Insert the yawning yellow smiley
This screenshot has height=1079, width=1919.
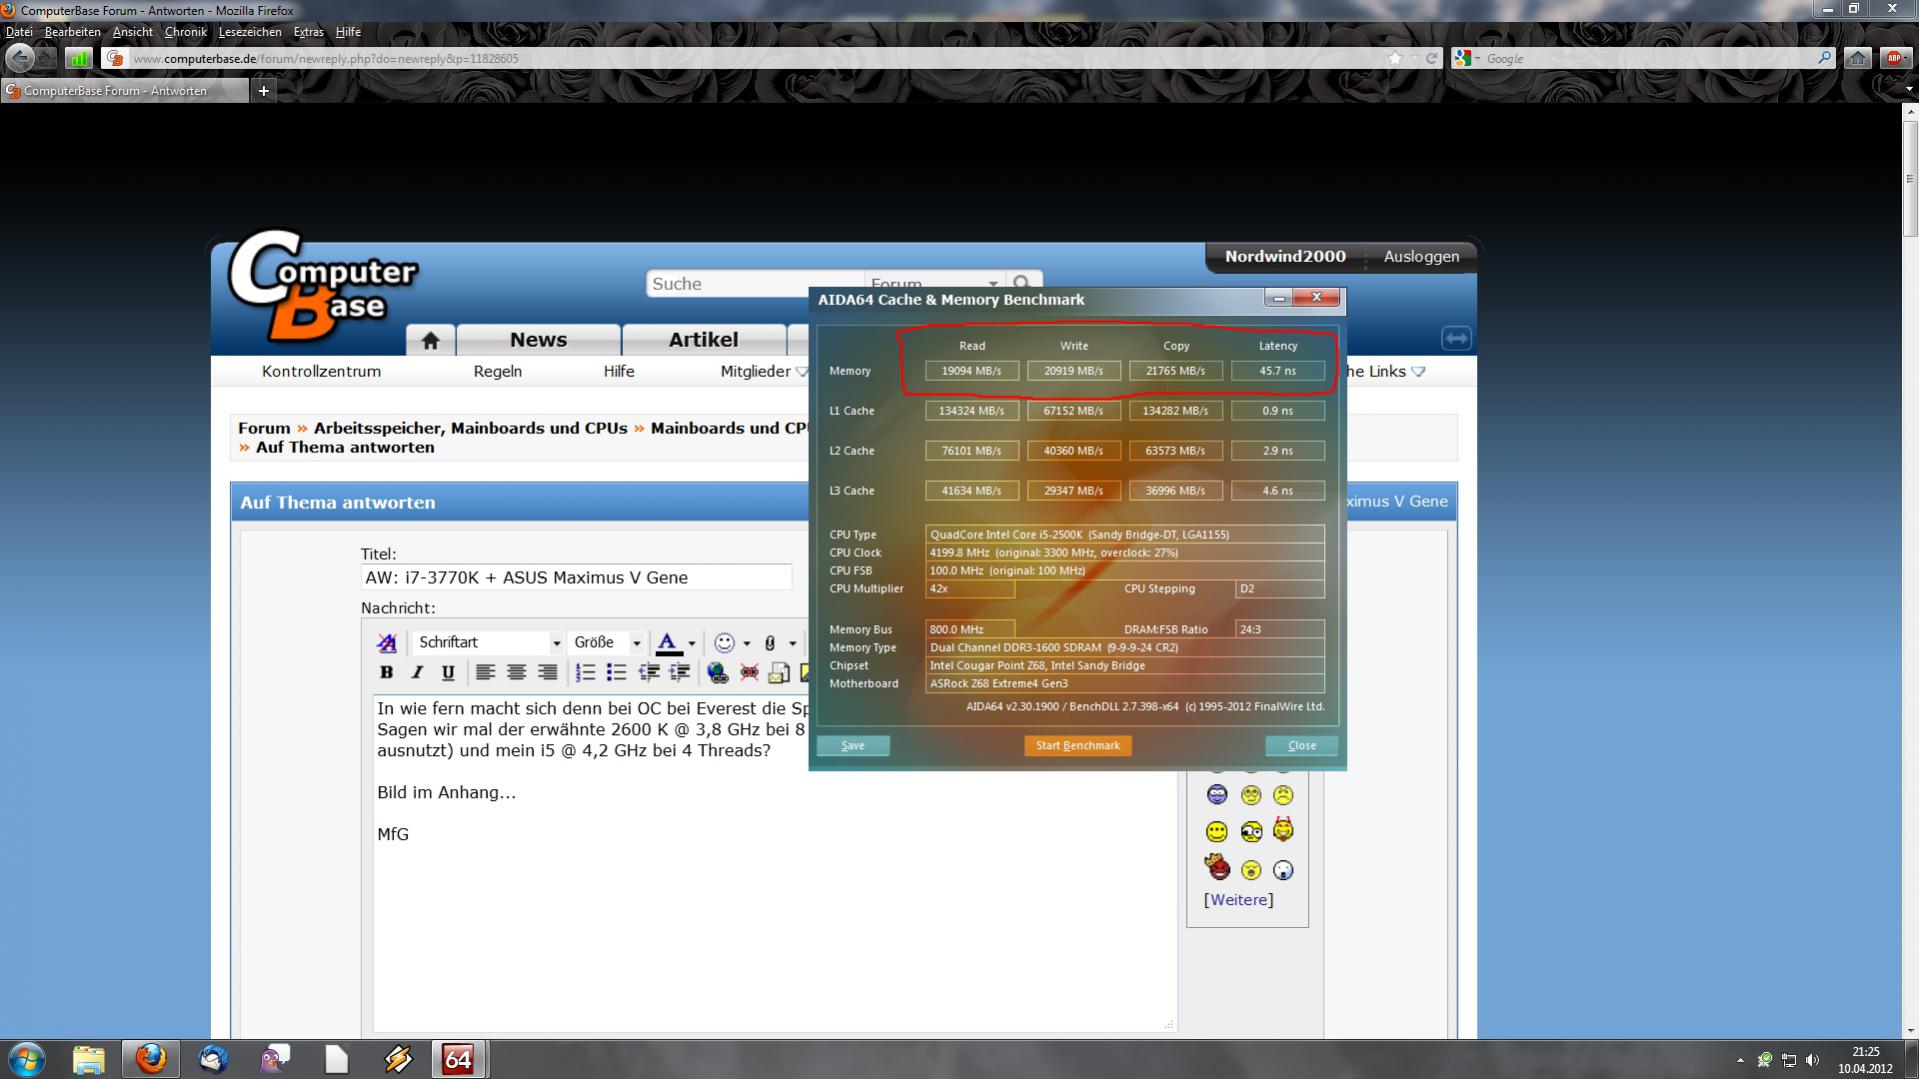[1251, 870]
